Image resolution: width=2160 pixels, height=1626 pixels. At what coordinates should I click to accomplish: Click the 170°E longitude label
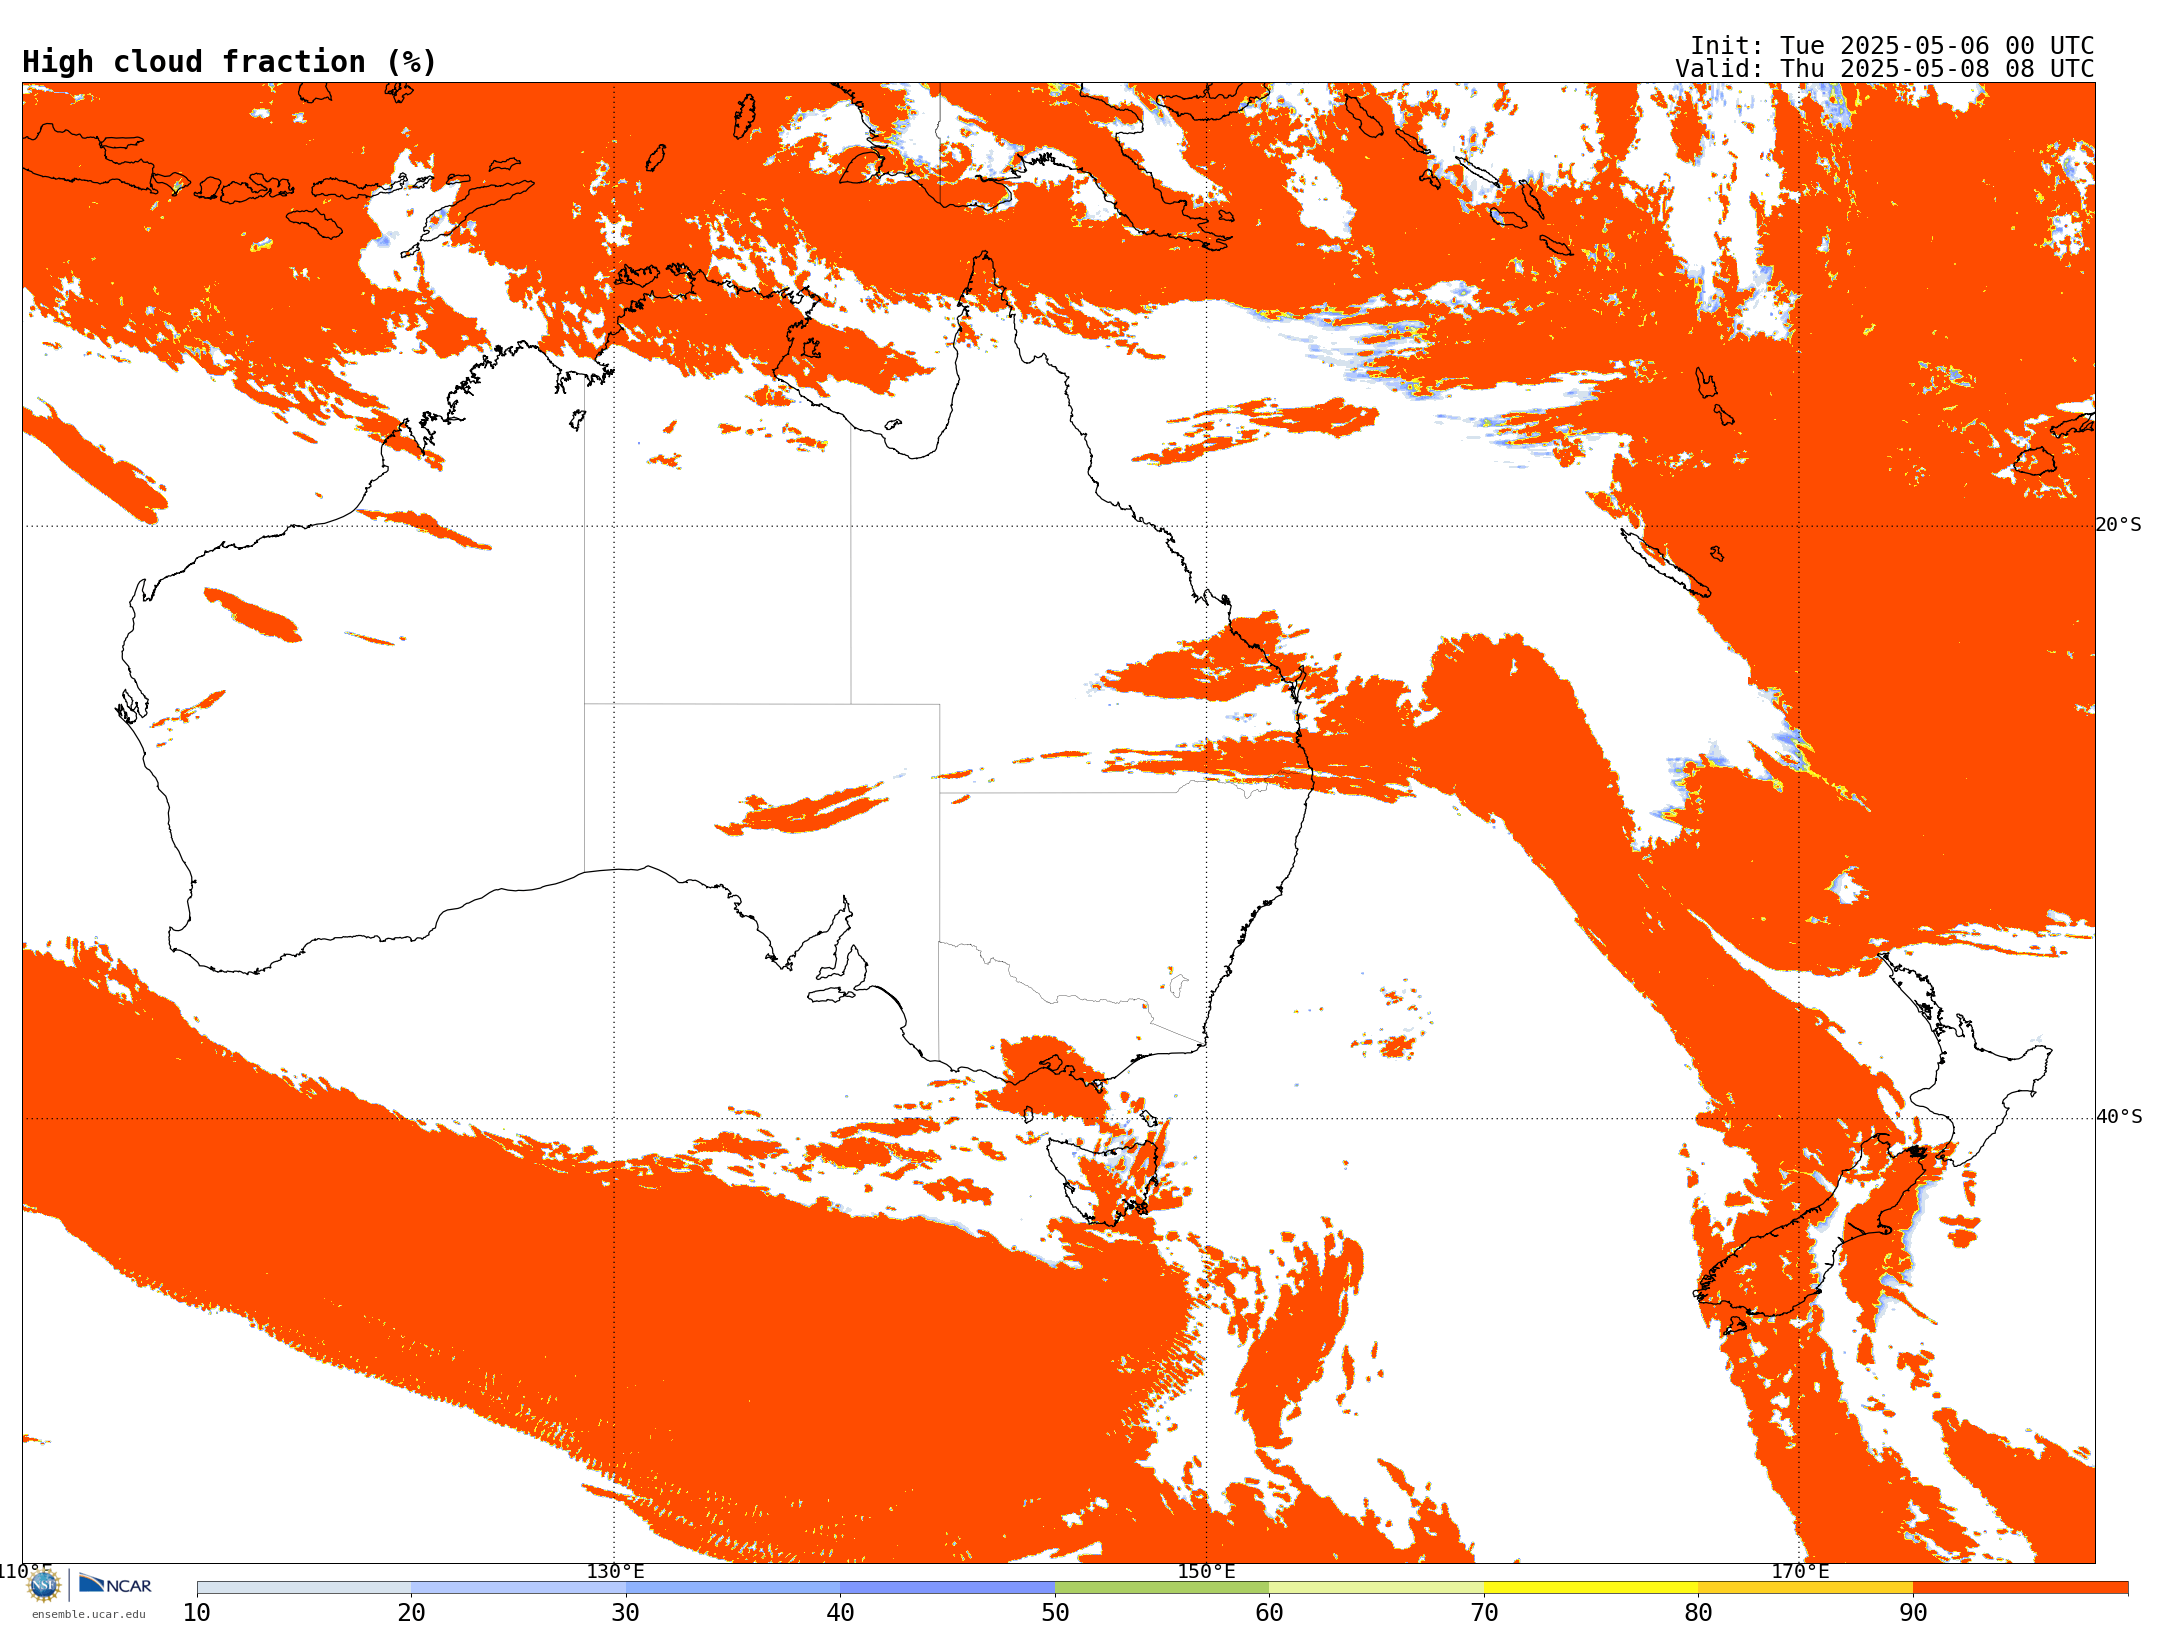[x=1800, y=1571]
